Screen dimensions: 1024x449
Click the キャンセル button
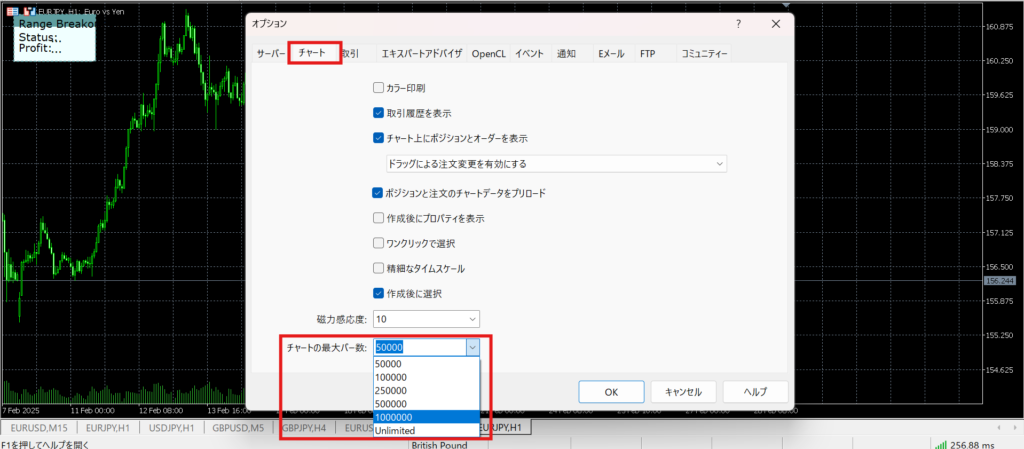point(683,392)
